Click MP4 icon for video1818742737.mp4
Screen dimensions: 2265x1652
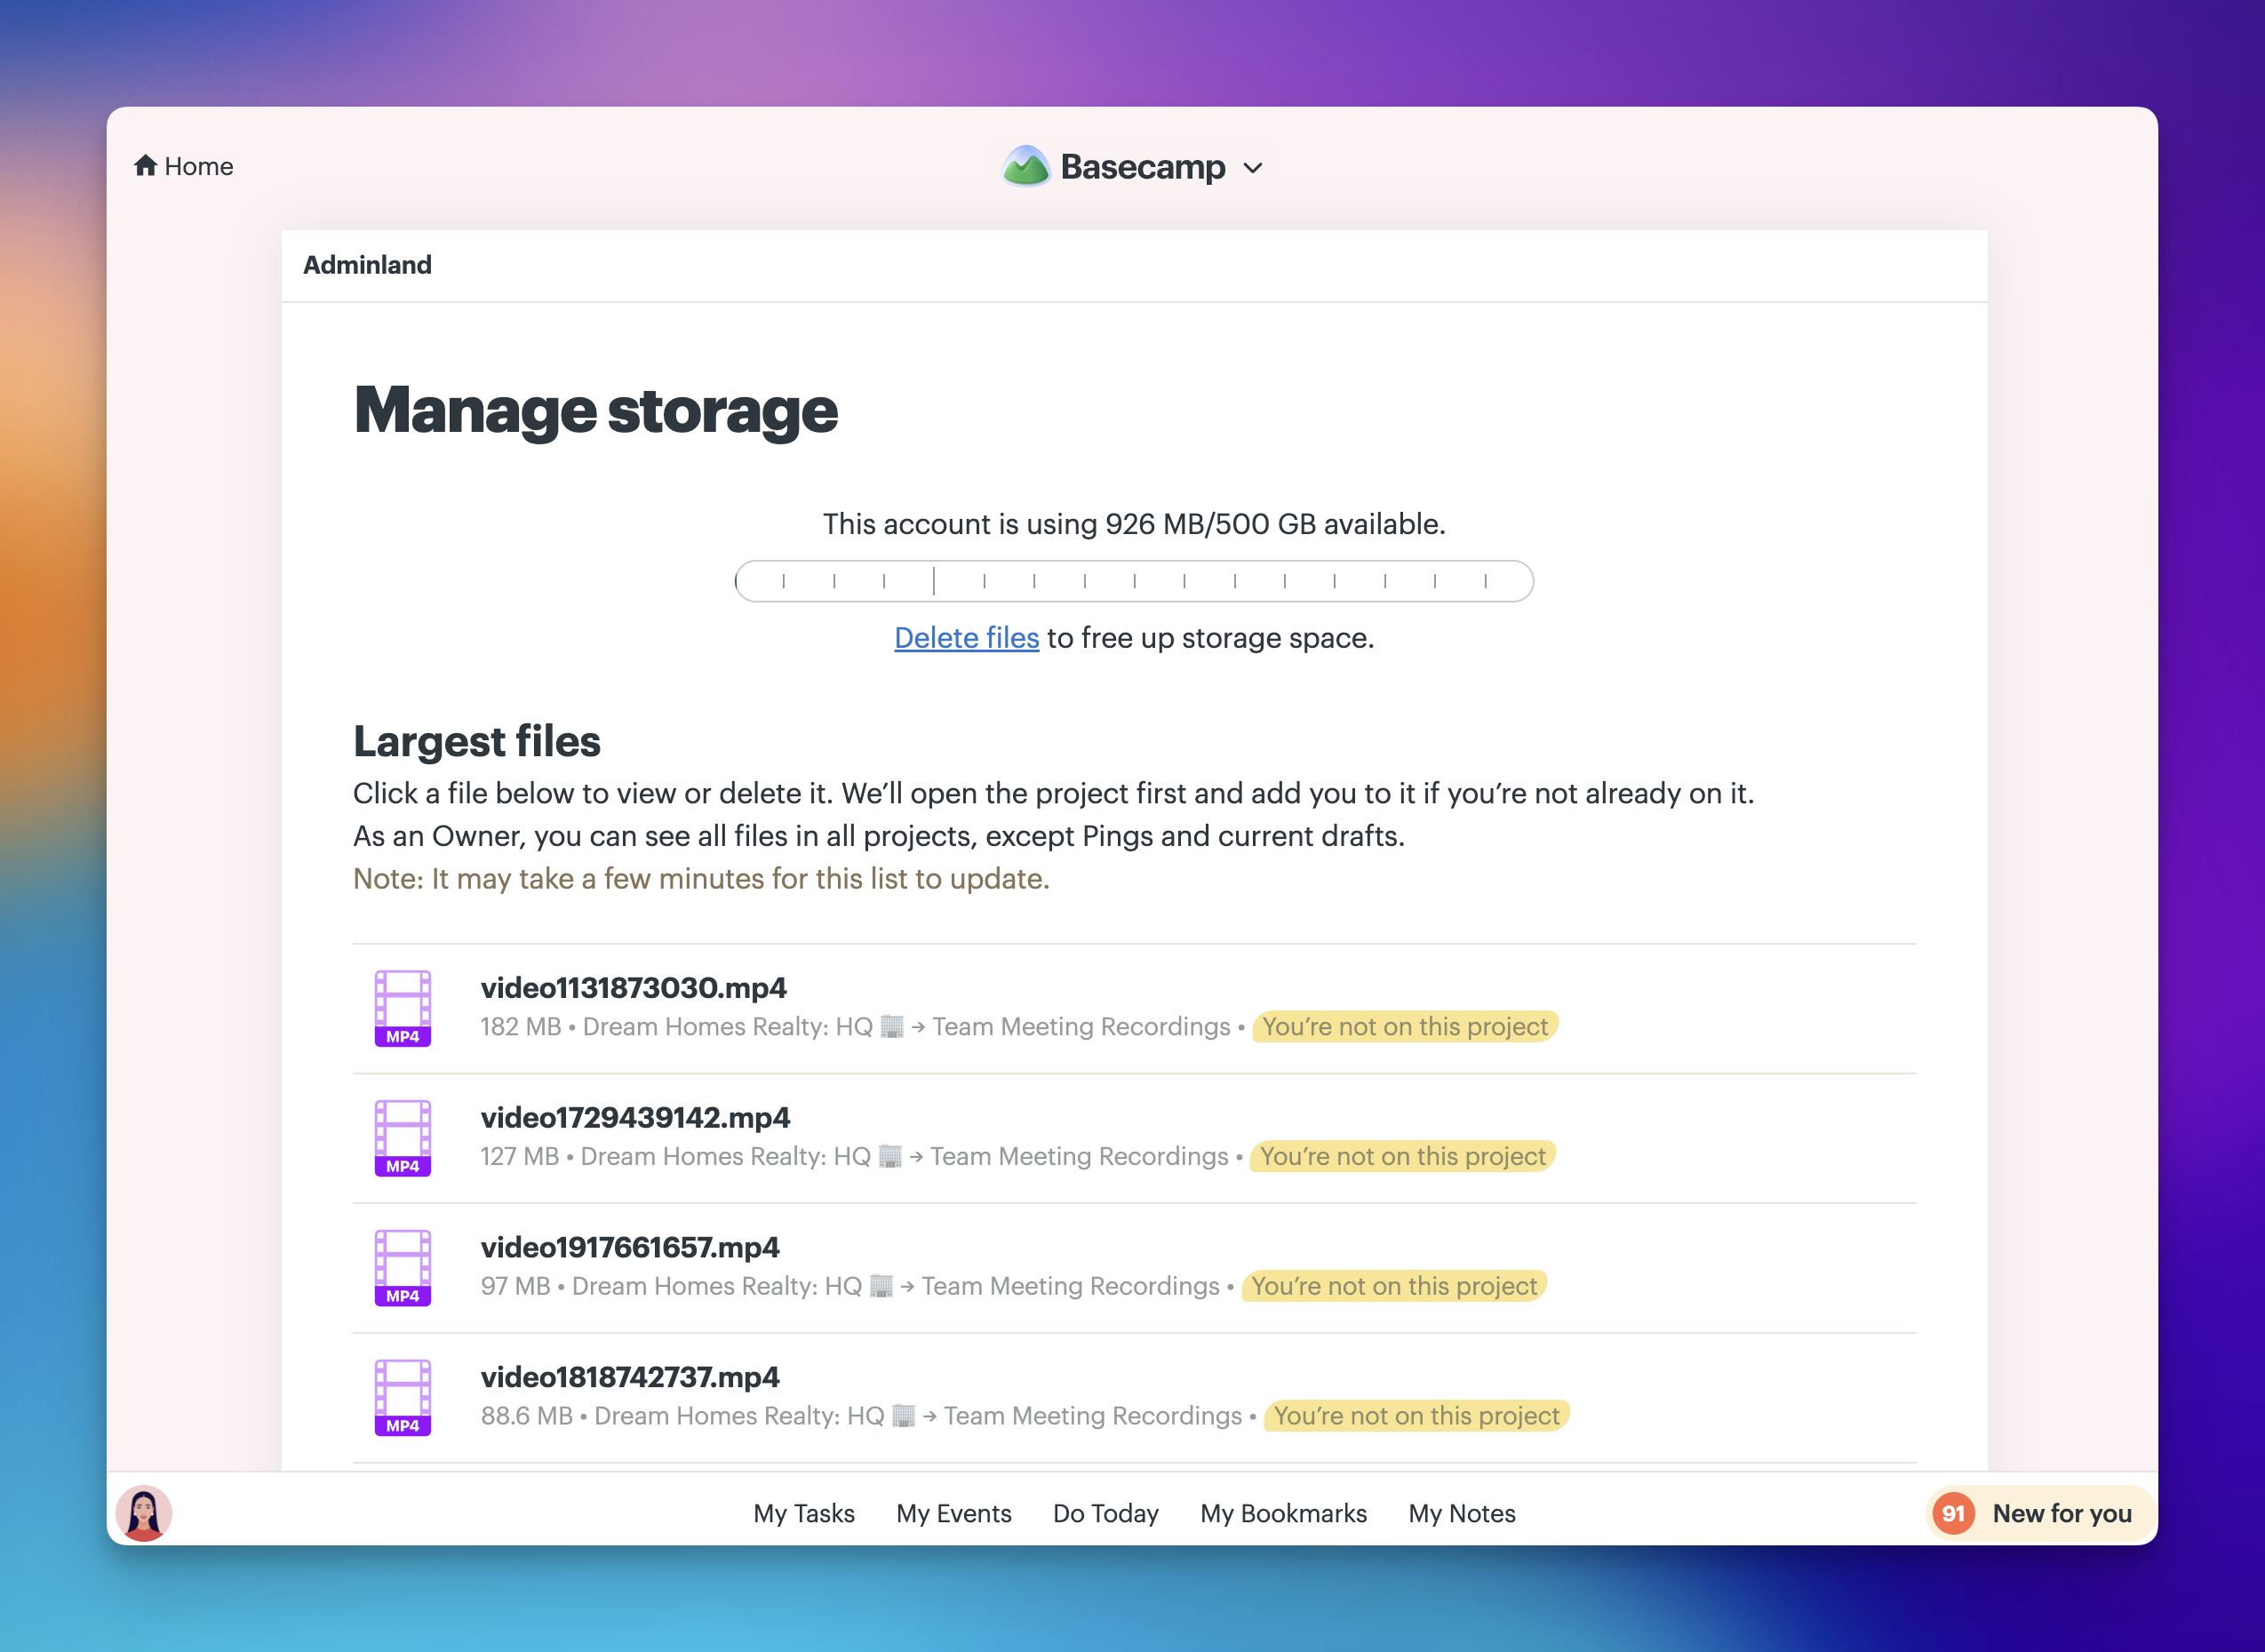click(403, 1398)
